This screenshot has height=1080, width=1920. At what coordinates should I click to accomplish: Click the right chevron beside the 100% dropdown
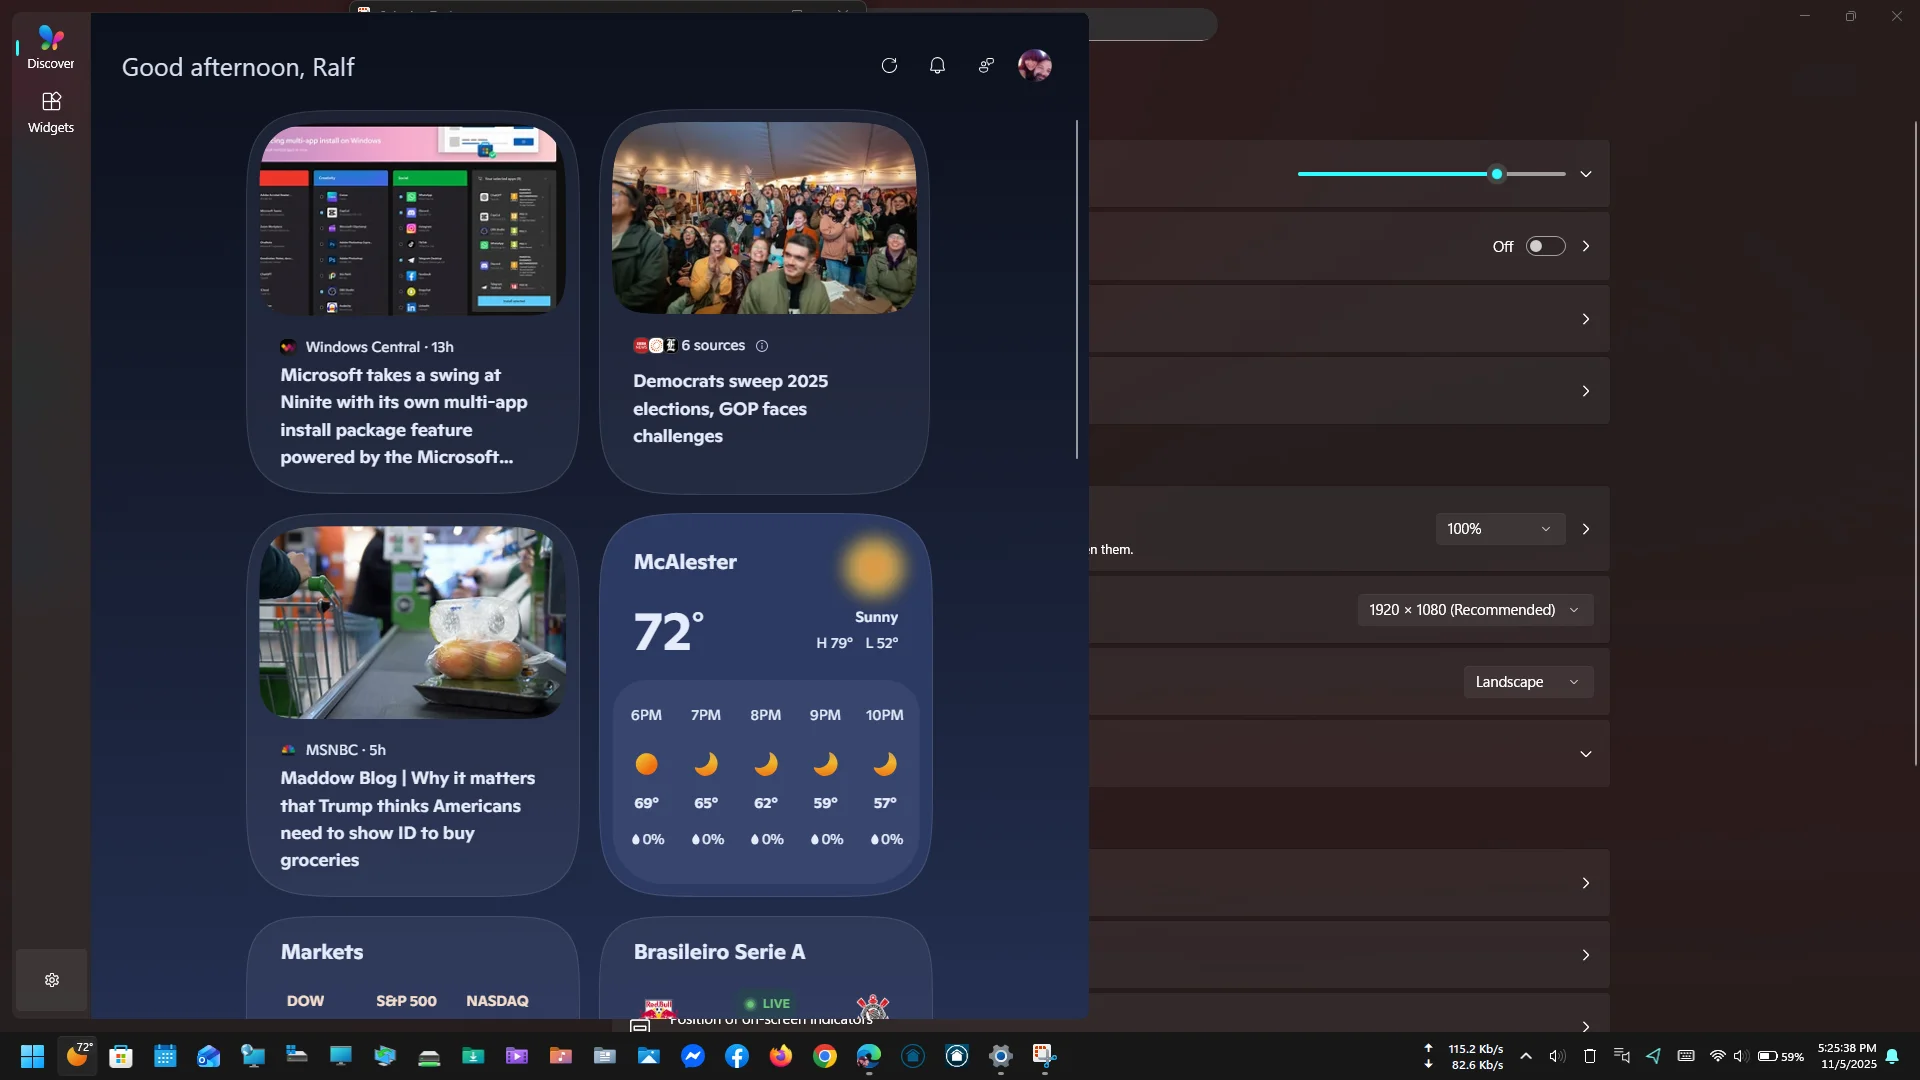click(1586, 529)
